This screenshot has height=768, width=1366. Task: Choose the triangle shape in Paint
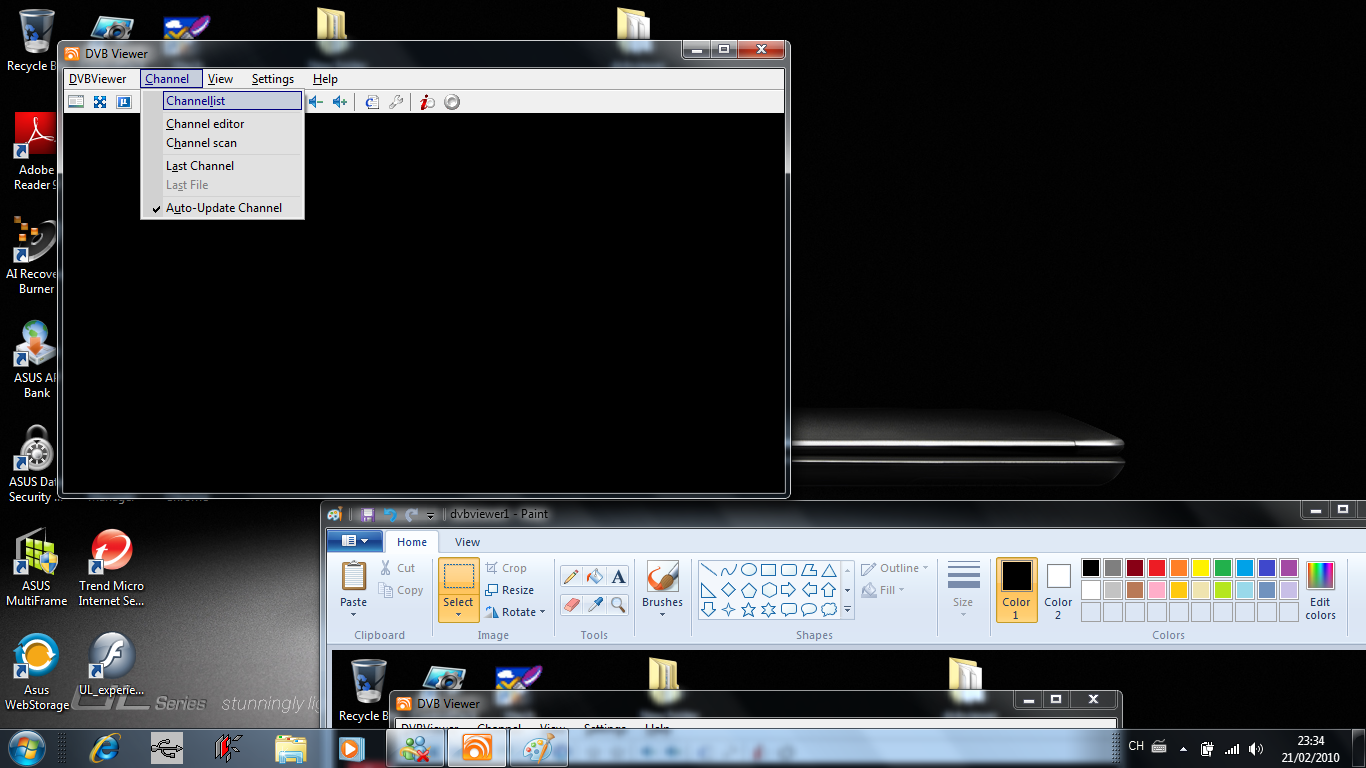(x=828, y=570)
